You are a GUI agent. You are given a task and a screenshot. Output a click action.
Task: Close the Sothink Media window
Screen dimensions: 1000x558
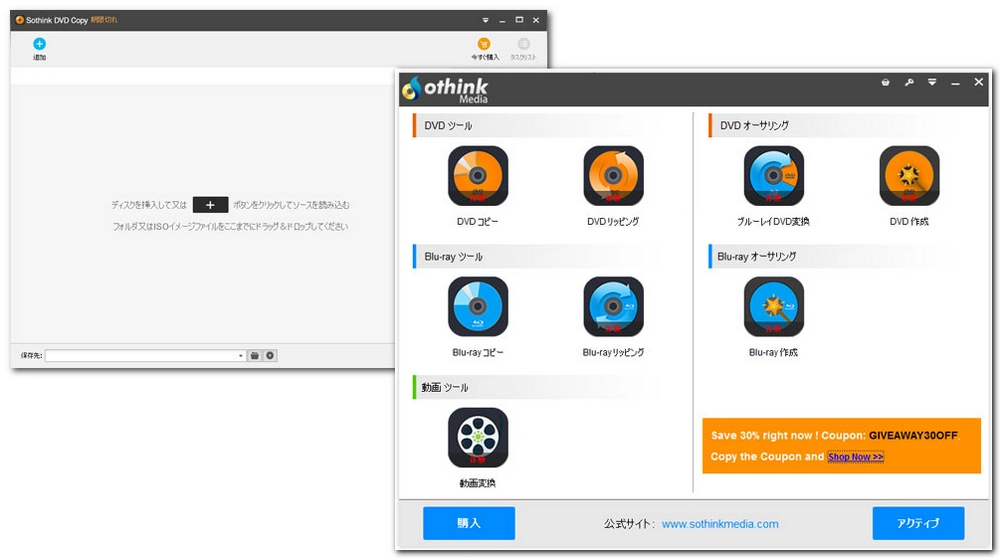pos(978,82)
